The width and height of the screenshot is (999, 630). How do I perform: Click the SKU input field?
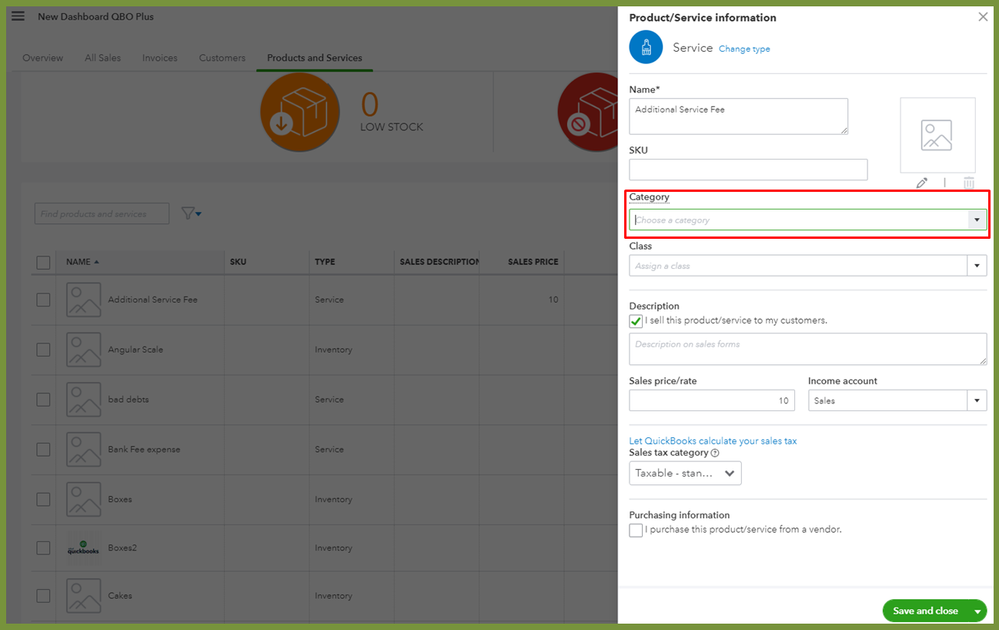[x=748, y=169]
